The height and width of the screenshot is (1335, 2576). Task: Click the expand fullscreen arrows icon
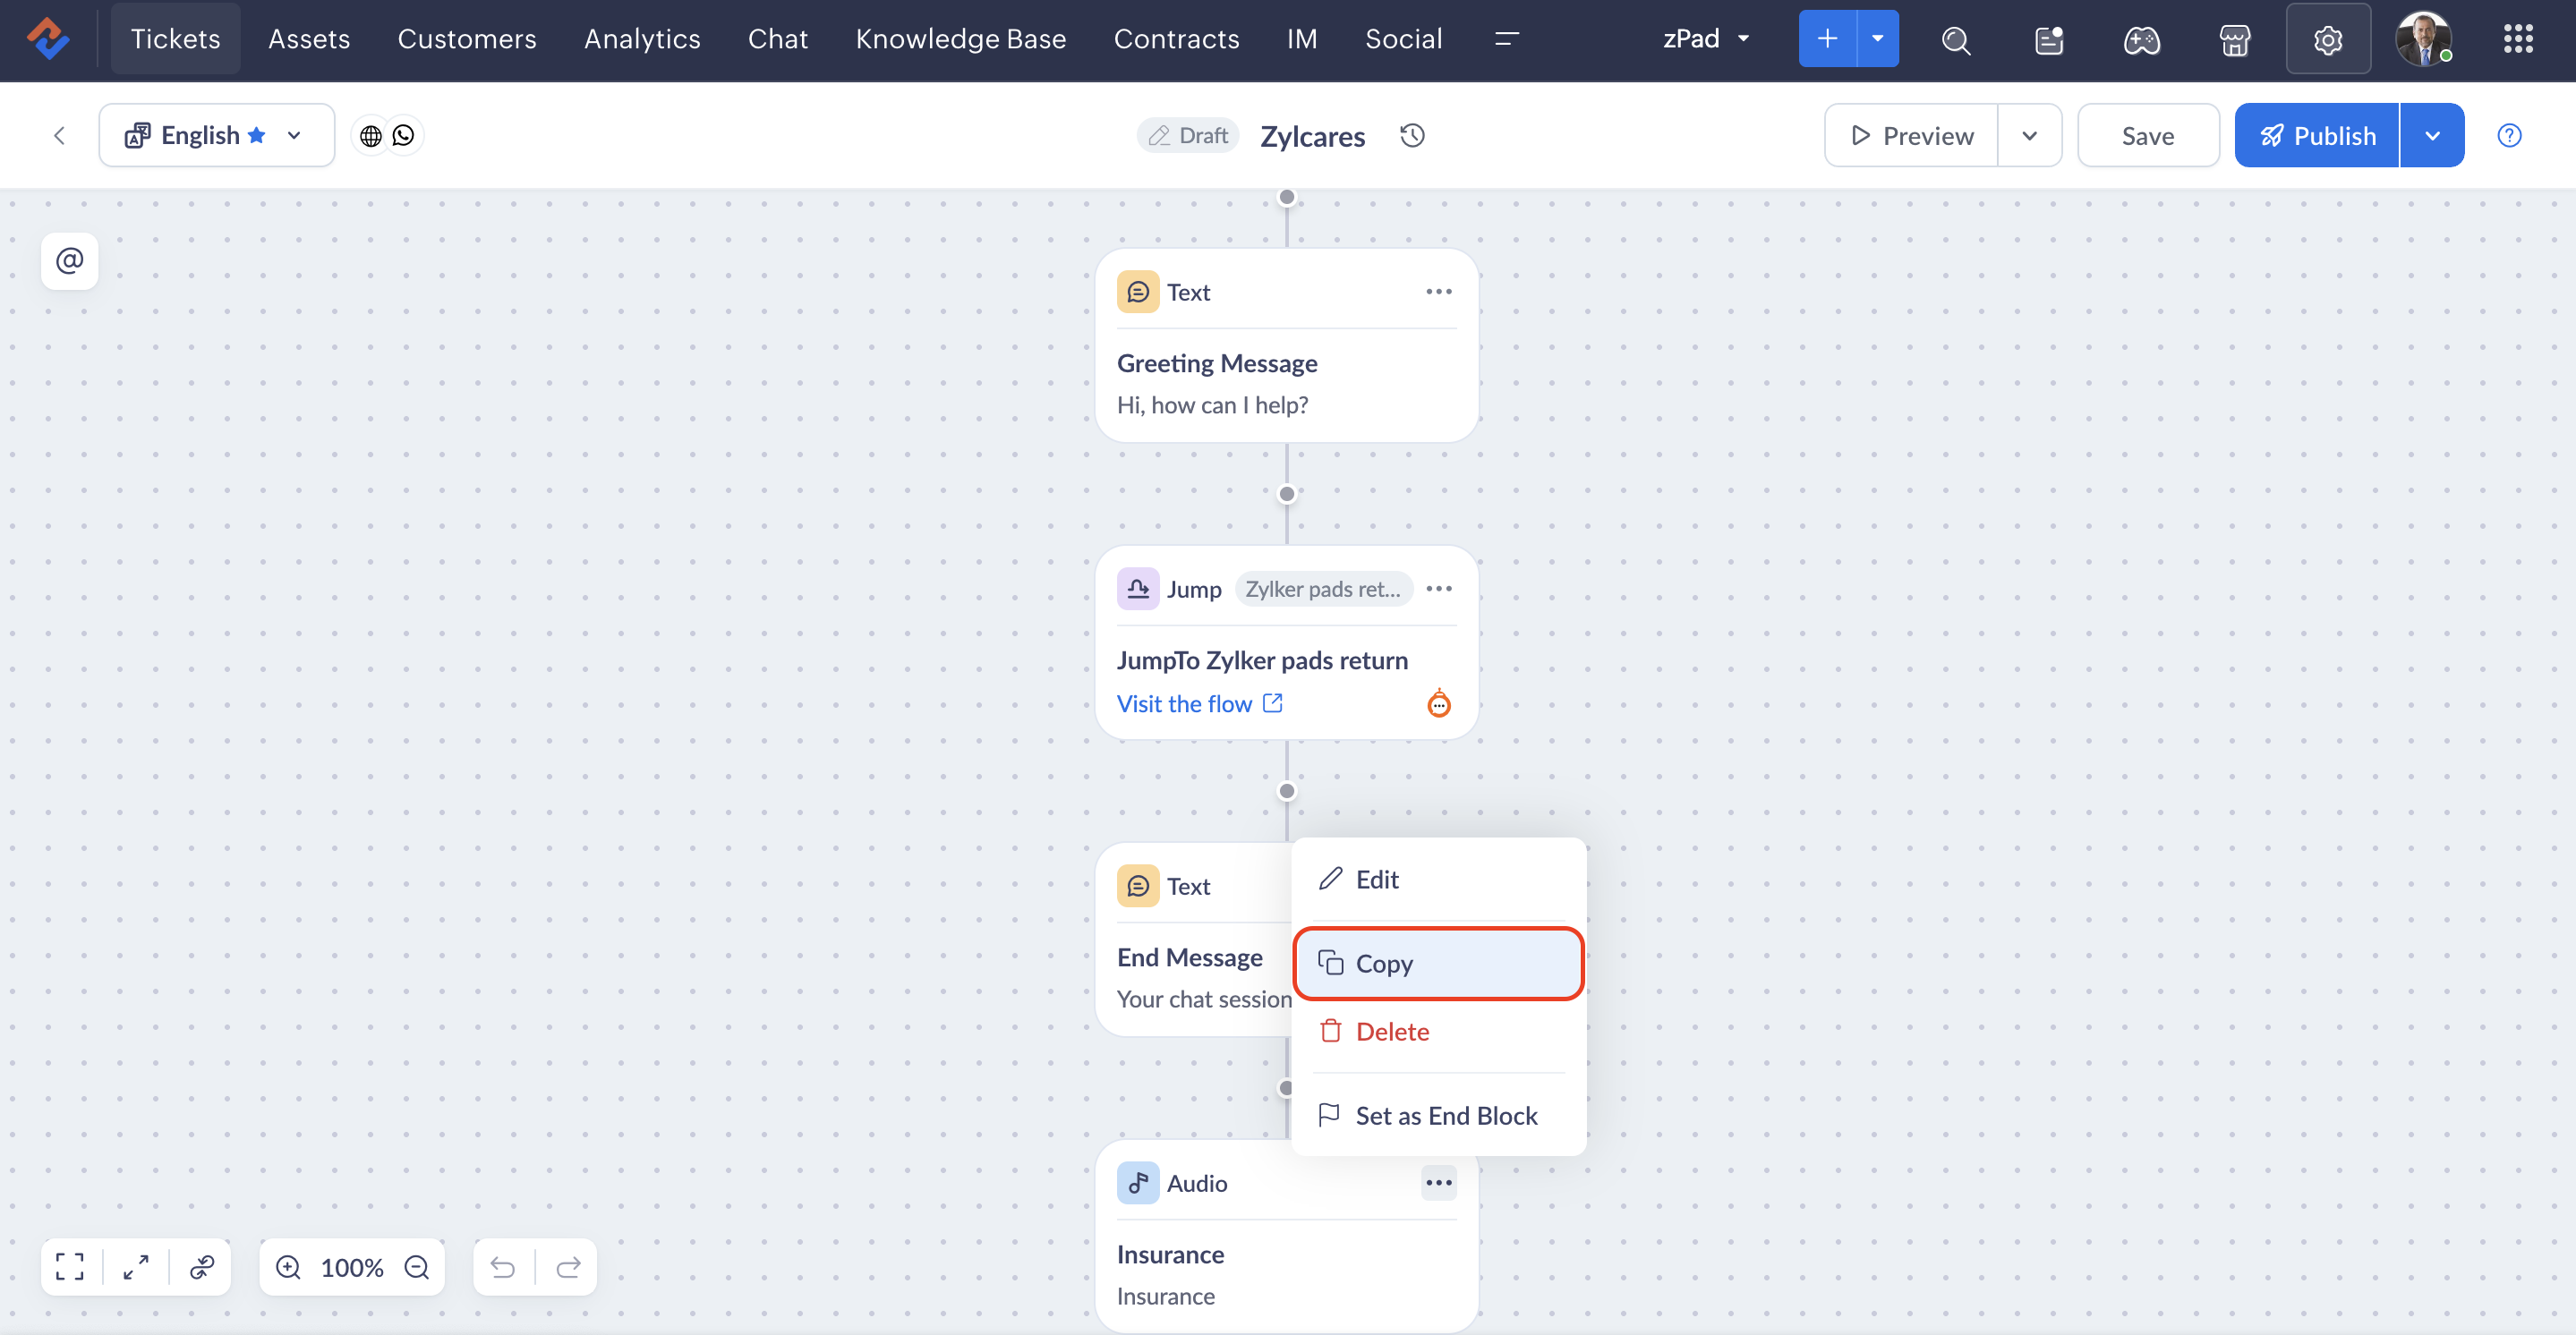136,1266
